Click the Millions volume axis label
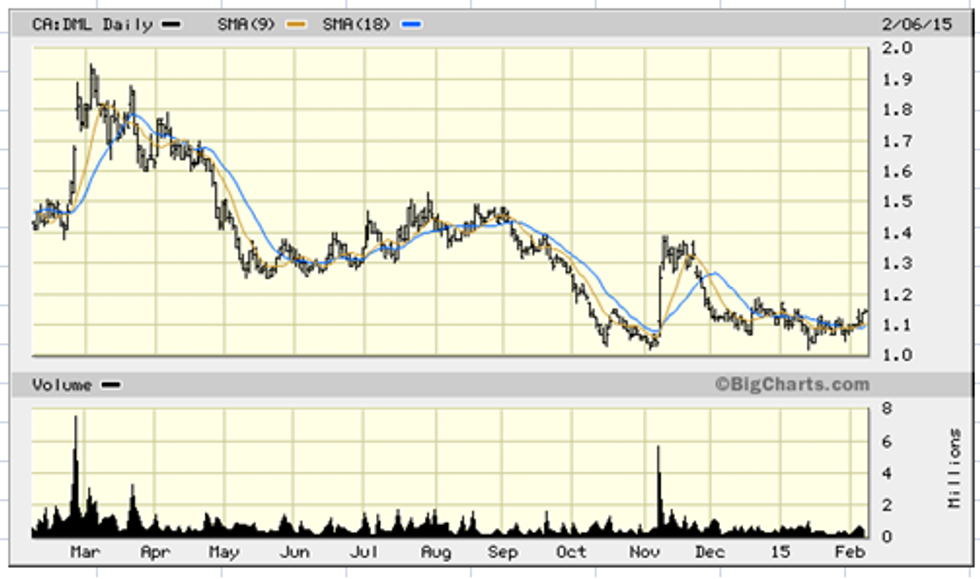 click(x=954, y=468)
